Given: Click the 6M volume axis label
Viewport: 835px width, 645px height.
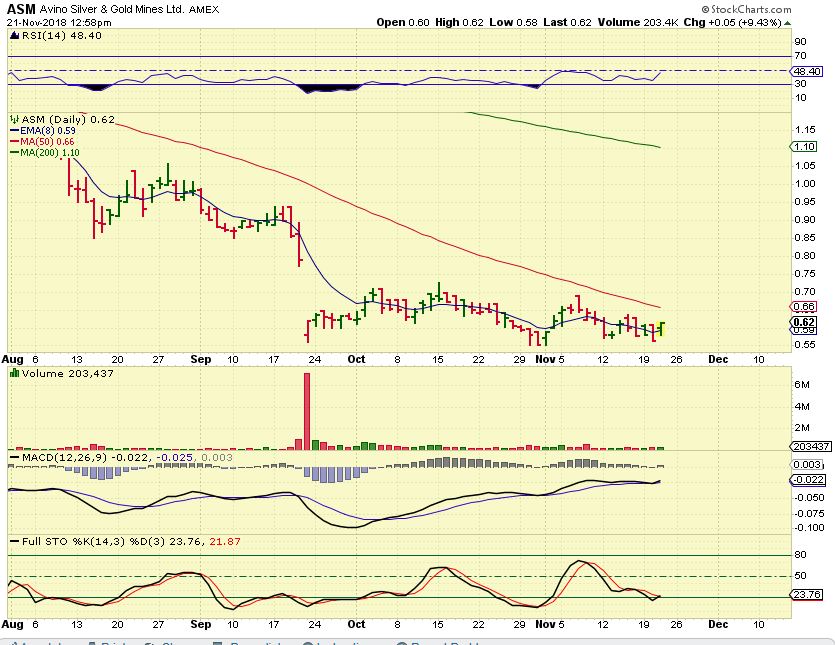Looking at the screenshot, I should coord(801,385).
